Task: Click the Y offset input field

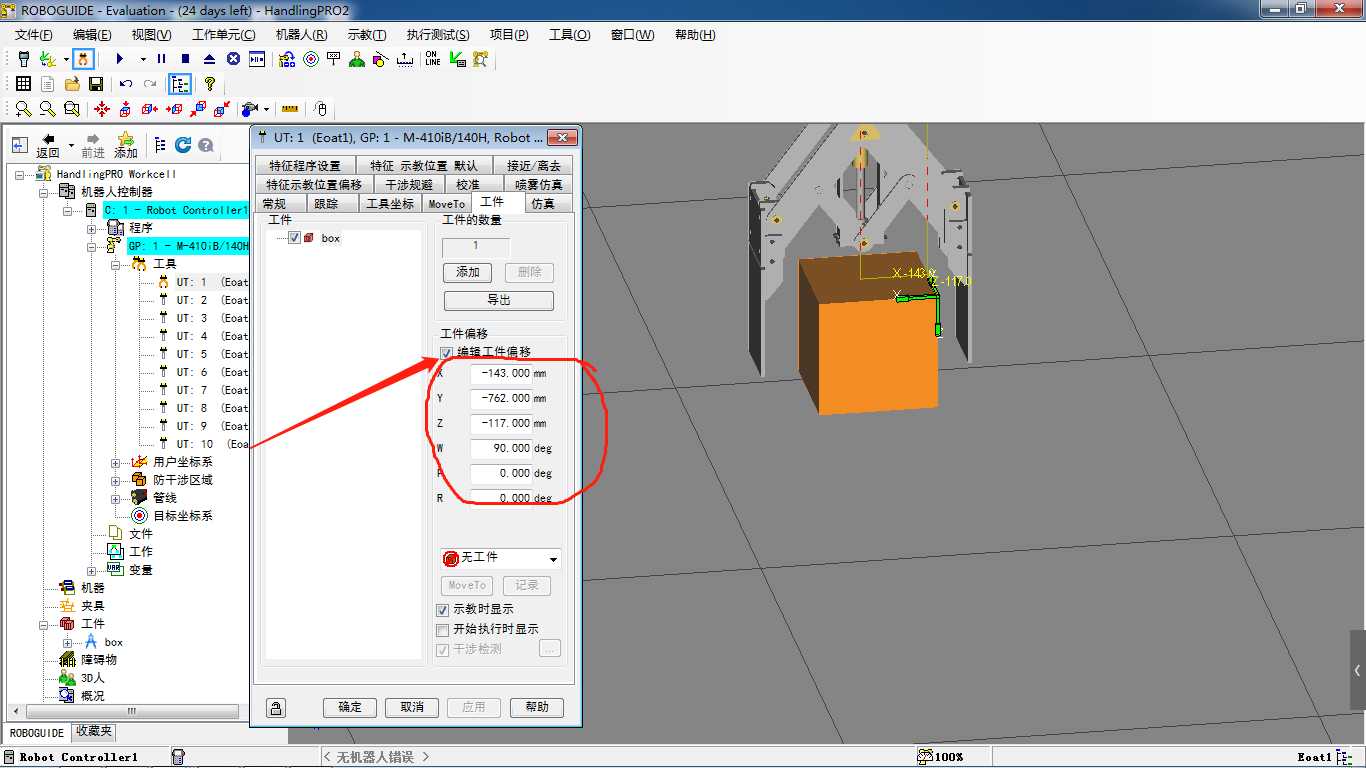Action: (x=501, y=398)
